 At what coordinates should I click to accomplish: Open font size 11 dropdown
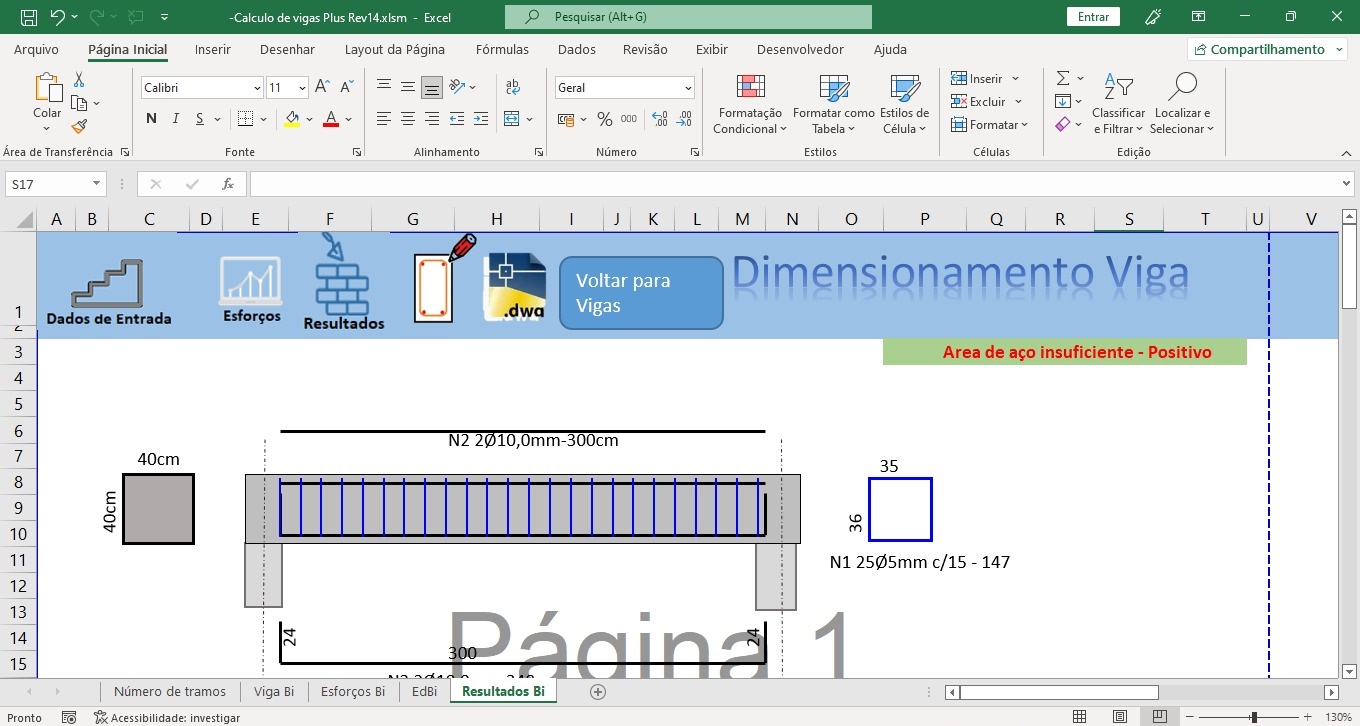pyautogui.click(x=301, y=88)
